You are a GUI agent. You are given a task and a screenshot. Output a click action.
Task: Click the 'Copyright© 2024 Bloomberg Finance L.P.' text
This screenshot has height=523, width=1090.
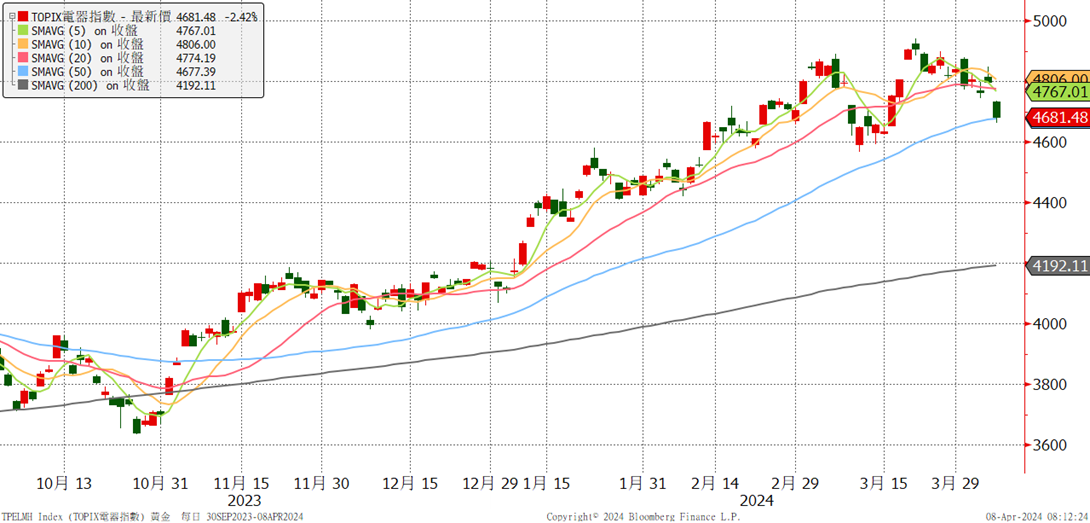coord(643,517)
